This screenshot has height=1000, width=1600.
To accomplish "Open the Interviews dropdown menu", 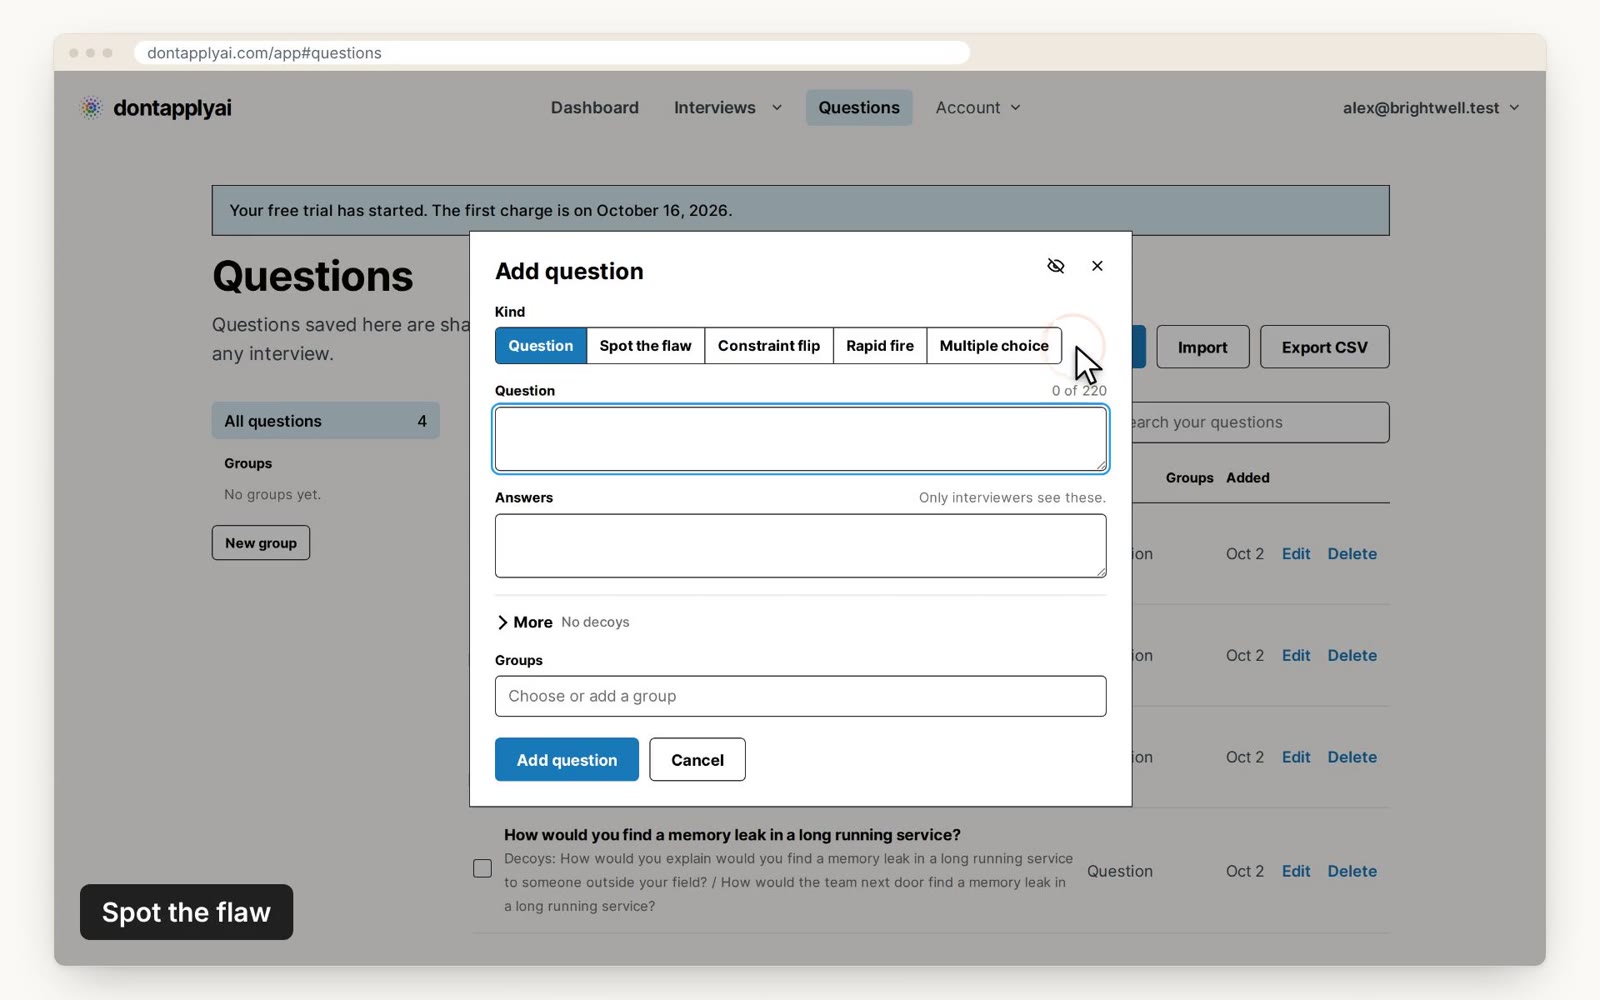I will tap(728, 108).
